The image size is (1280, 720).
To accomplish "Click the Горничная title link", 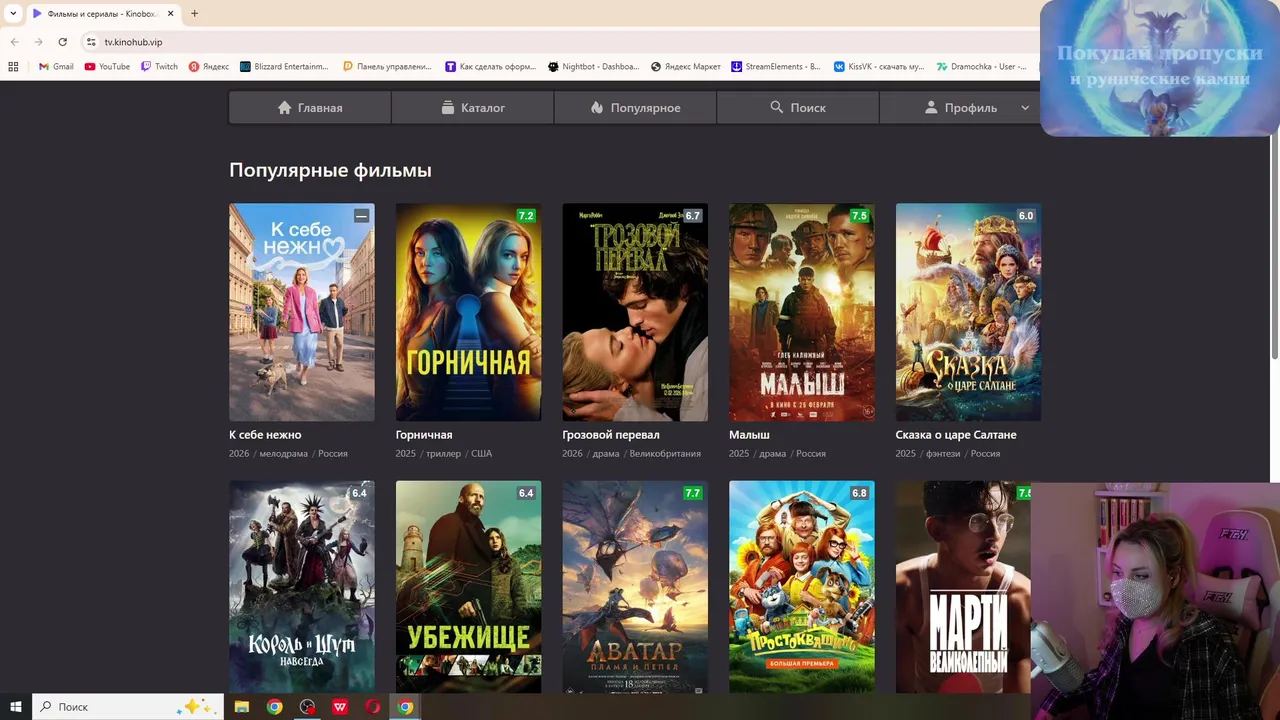I will pyautogui.click(x=424, y=435).
